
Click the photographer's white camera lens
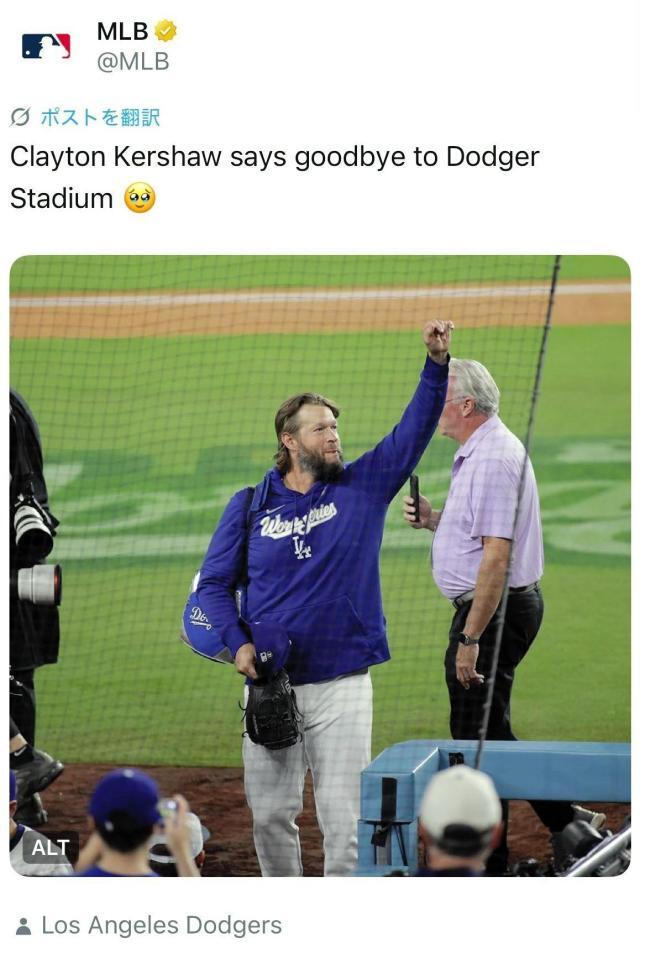coord(39,583)
